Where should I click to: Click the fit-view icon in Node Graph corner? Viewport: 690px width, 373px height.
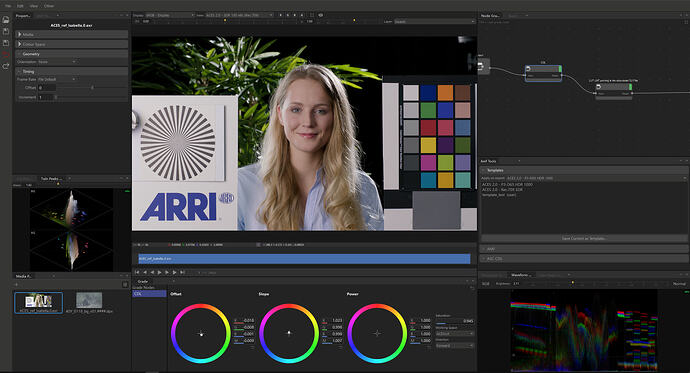point(686,22)
